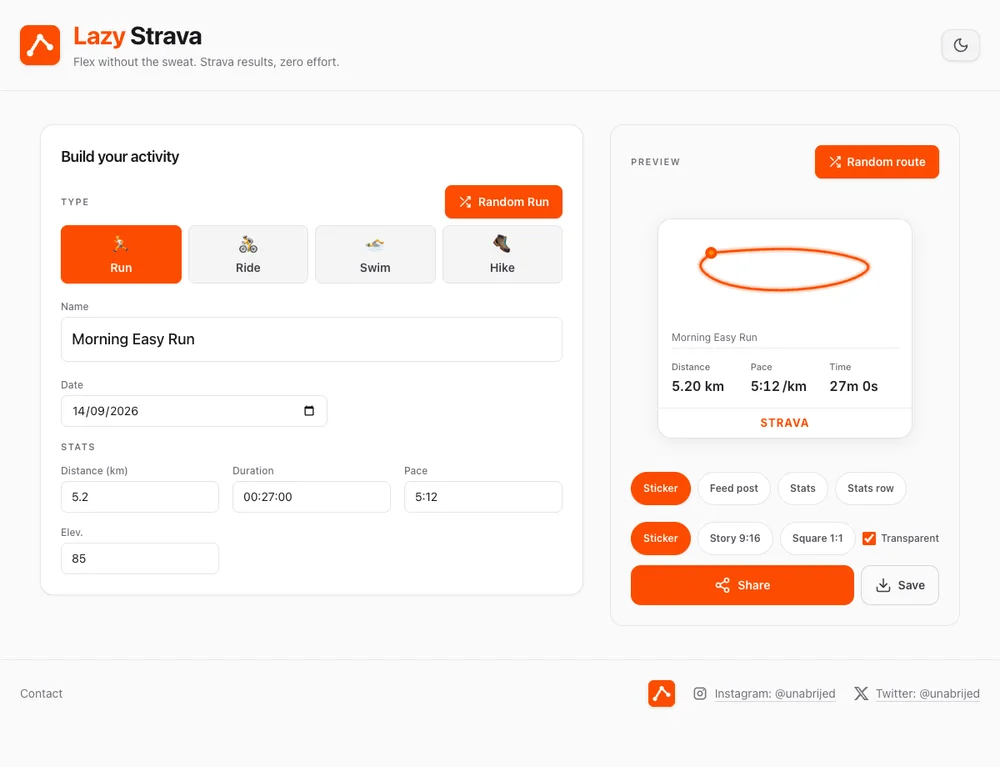This screenshot has width=1000, height=767.
Task: Click the Lazy Strava logo icon in header
Action: tap(40, 45)
